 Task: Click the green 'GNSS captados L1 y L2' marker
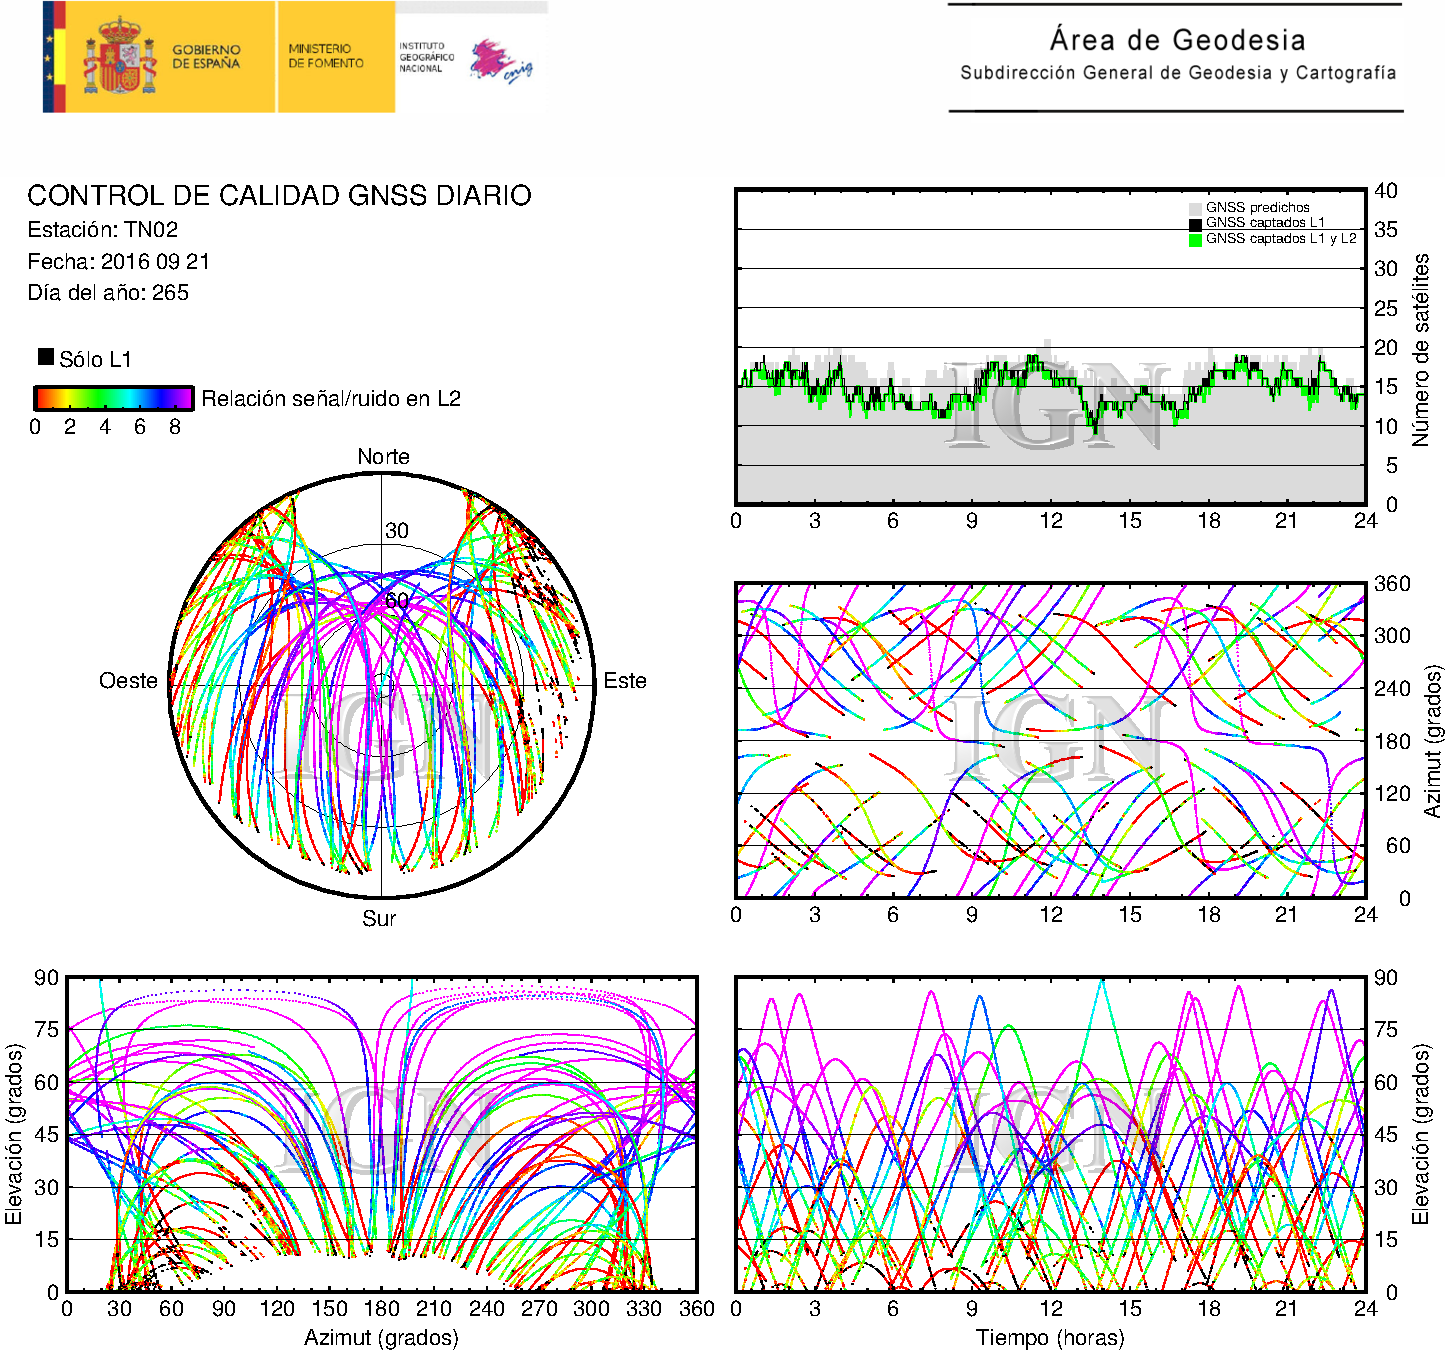tap(1195, 240)
